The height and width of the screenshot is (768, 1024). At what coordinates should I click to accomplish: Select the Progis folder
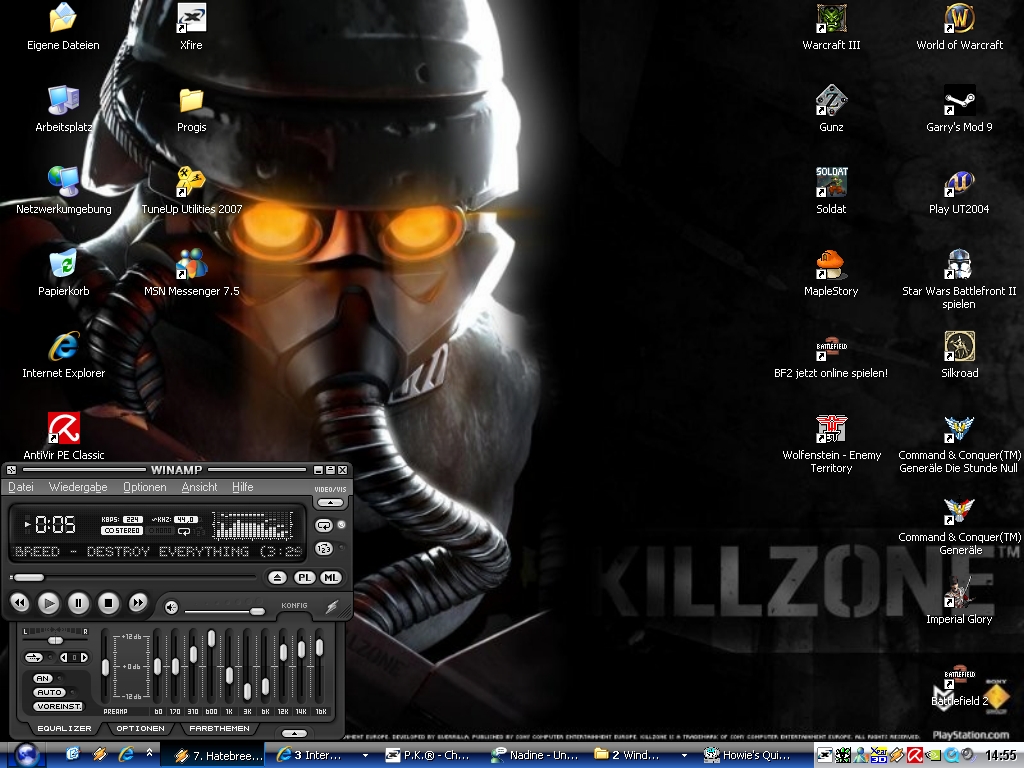[x=191, y=109]
